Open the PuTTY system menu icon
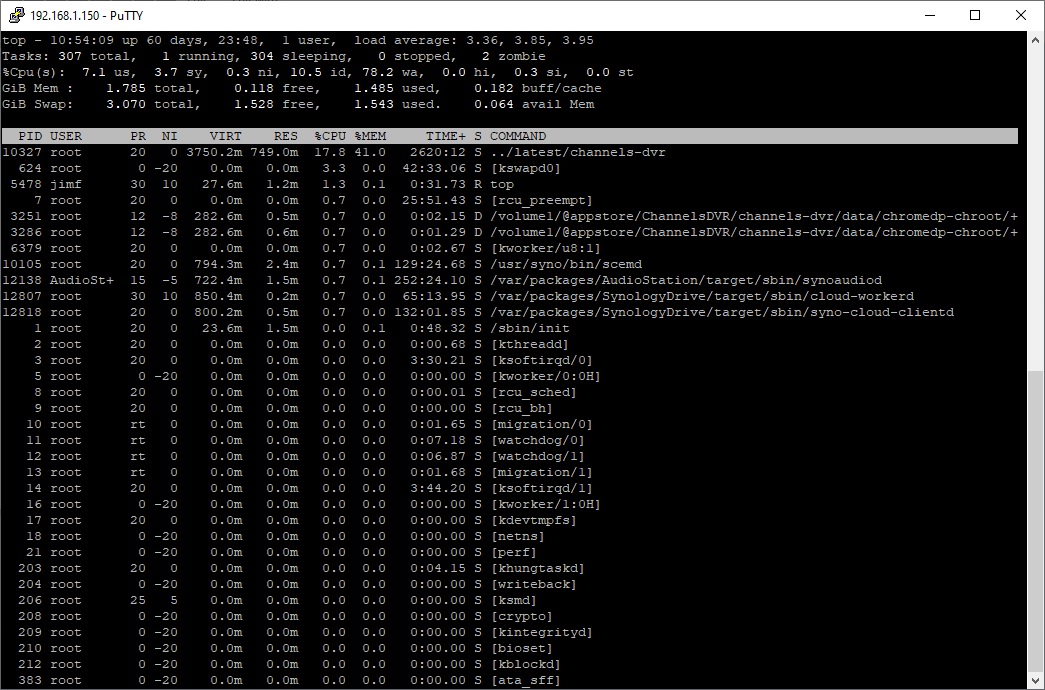Image resolution: width=1045 pixels, height=690 pixels. [16, 15]
